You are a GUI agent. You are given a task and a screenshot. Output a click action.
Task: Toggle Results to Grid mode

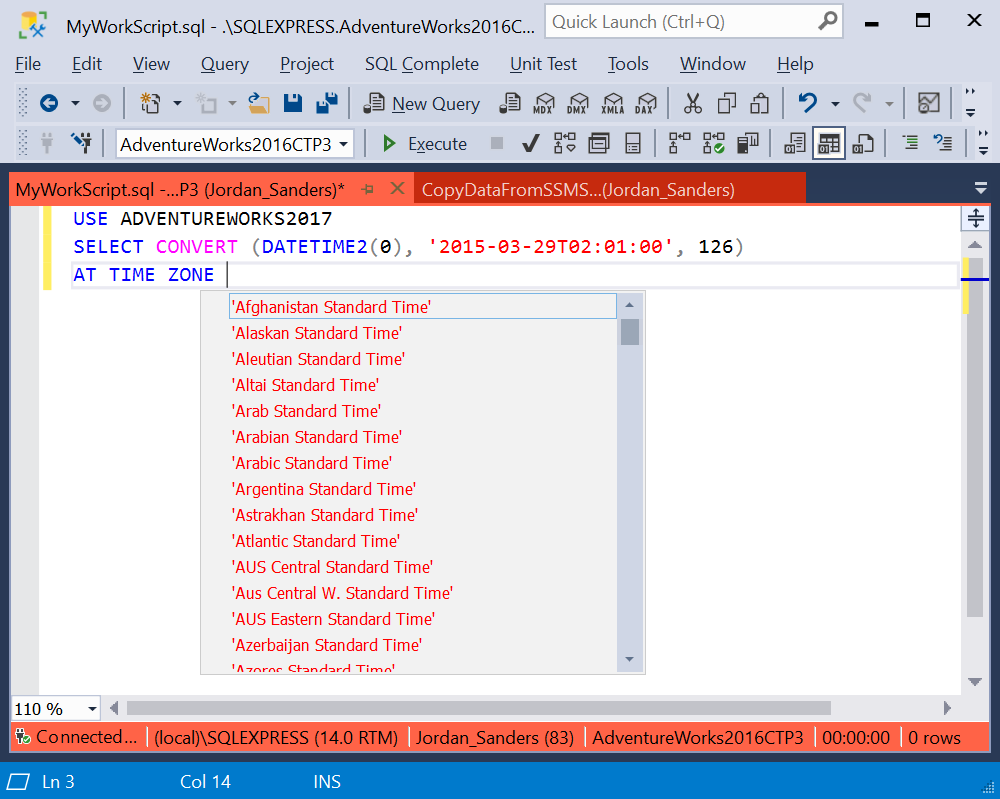click(x=828, y=143)
